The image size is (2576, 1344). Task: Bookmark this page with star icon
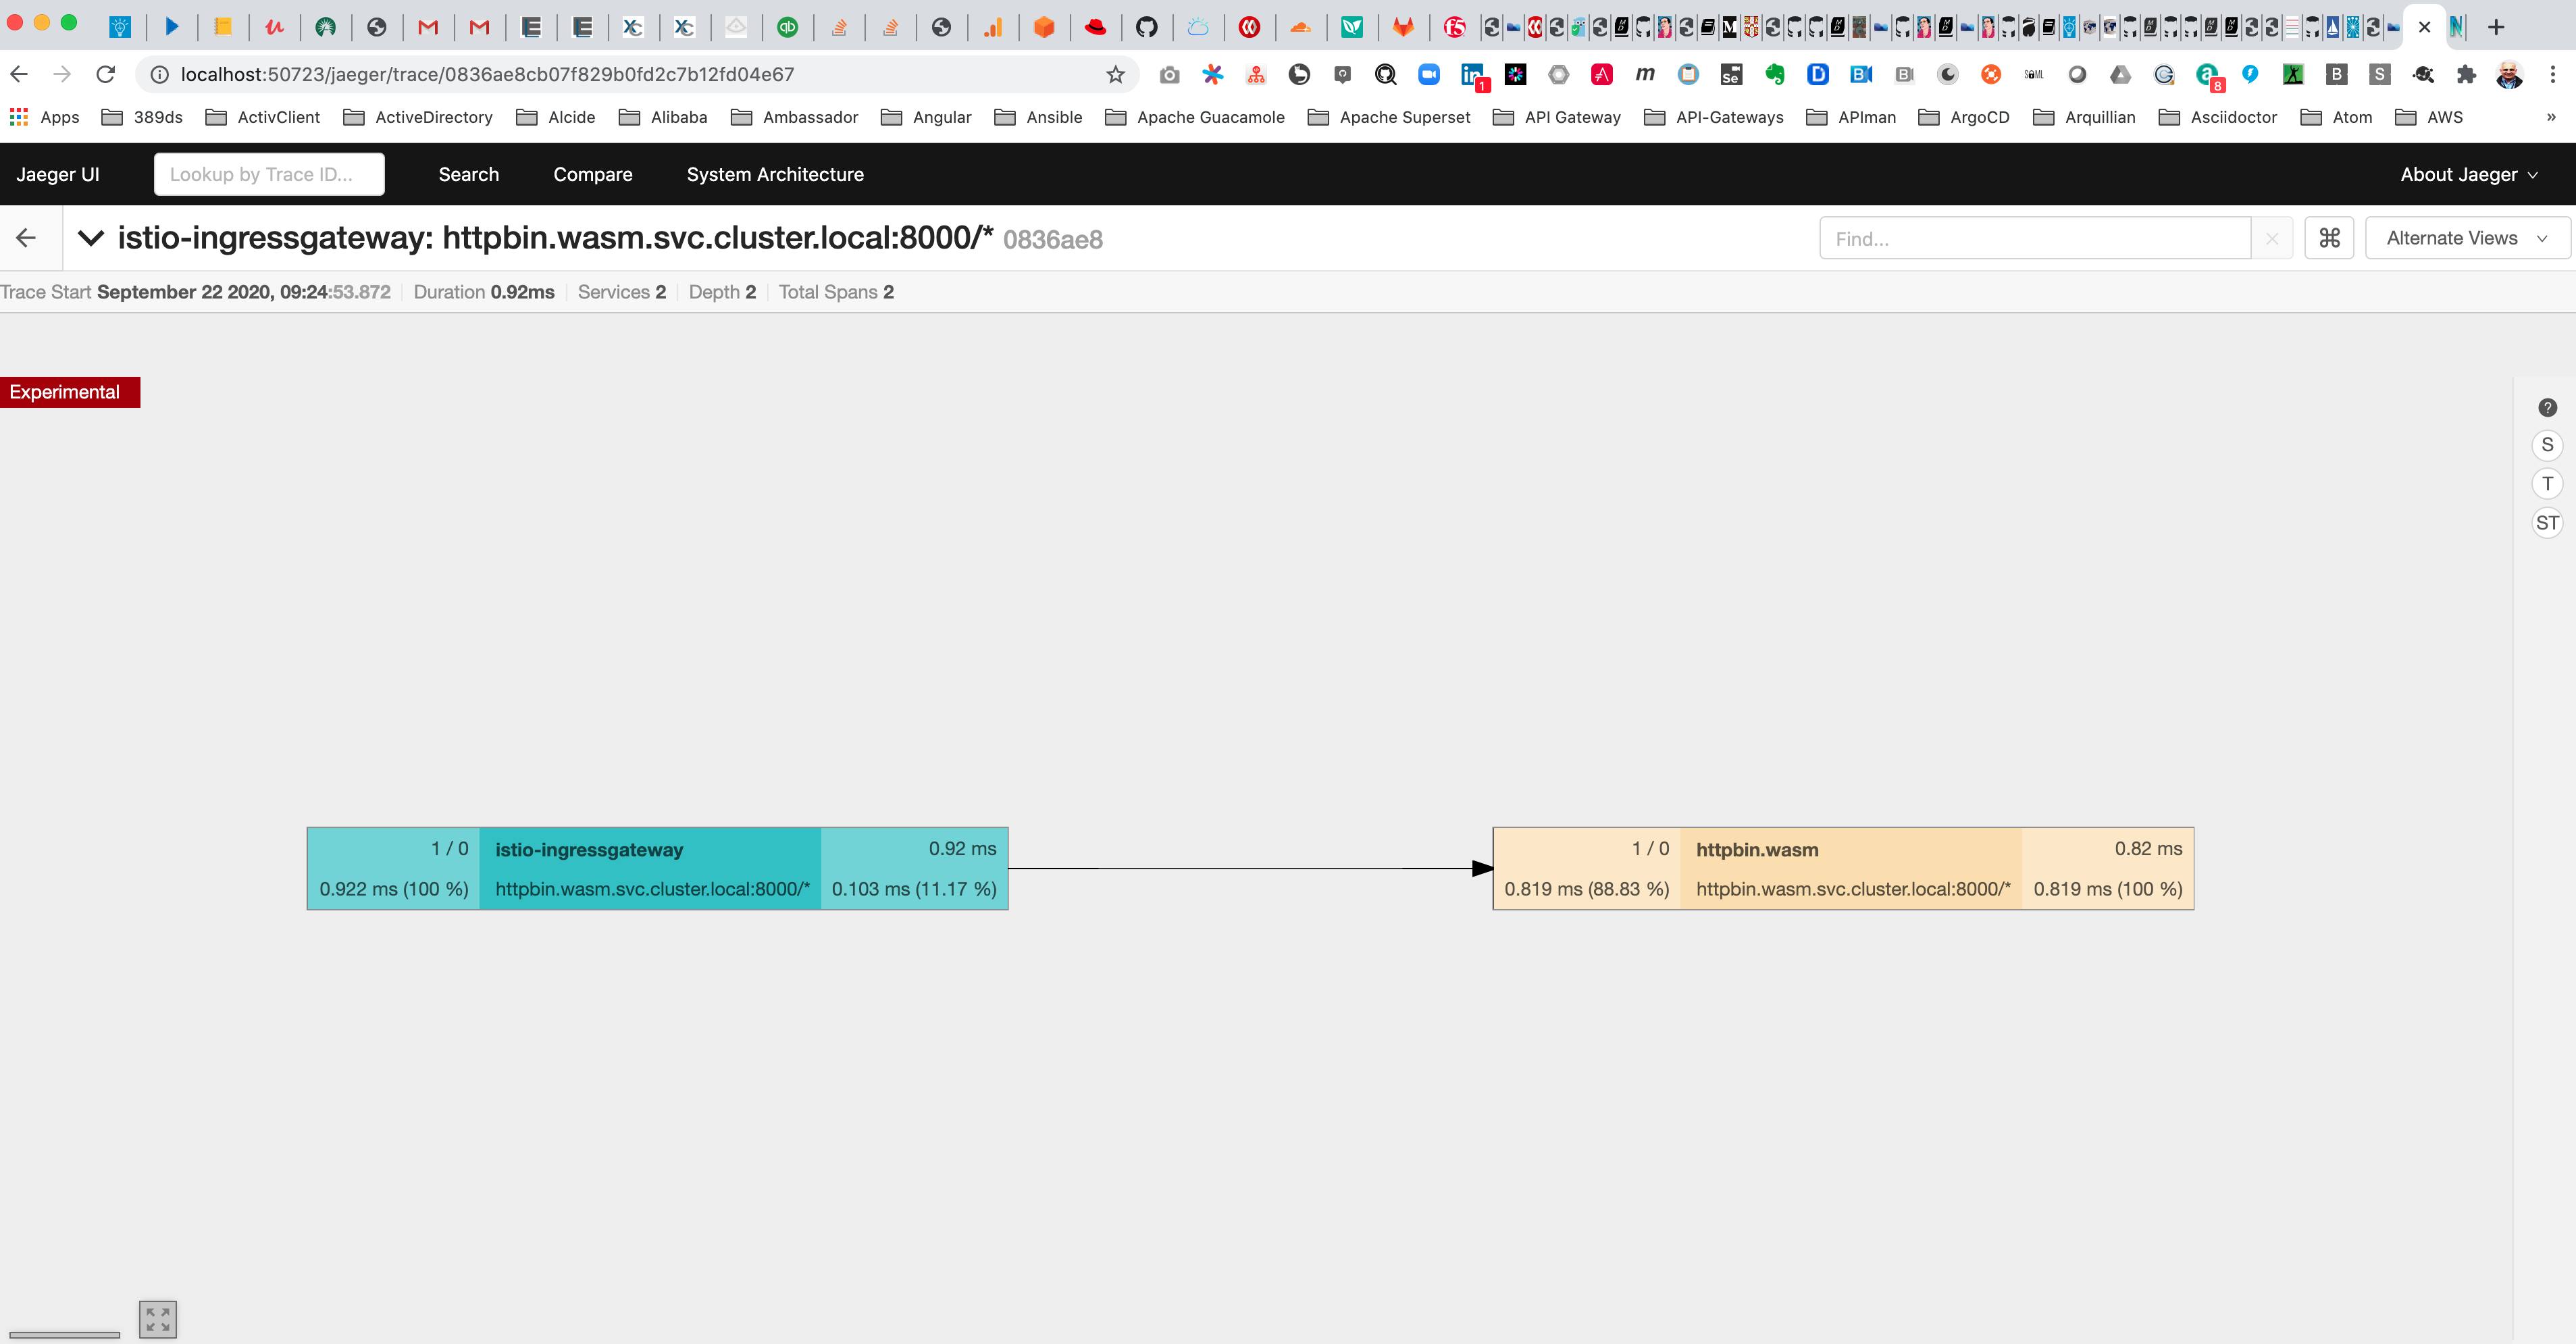pyautogui.click(x=1115, y=74)
